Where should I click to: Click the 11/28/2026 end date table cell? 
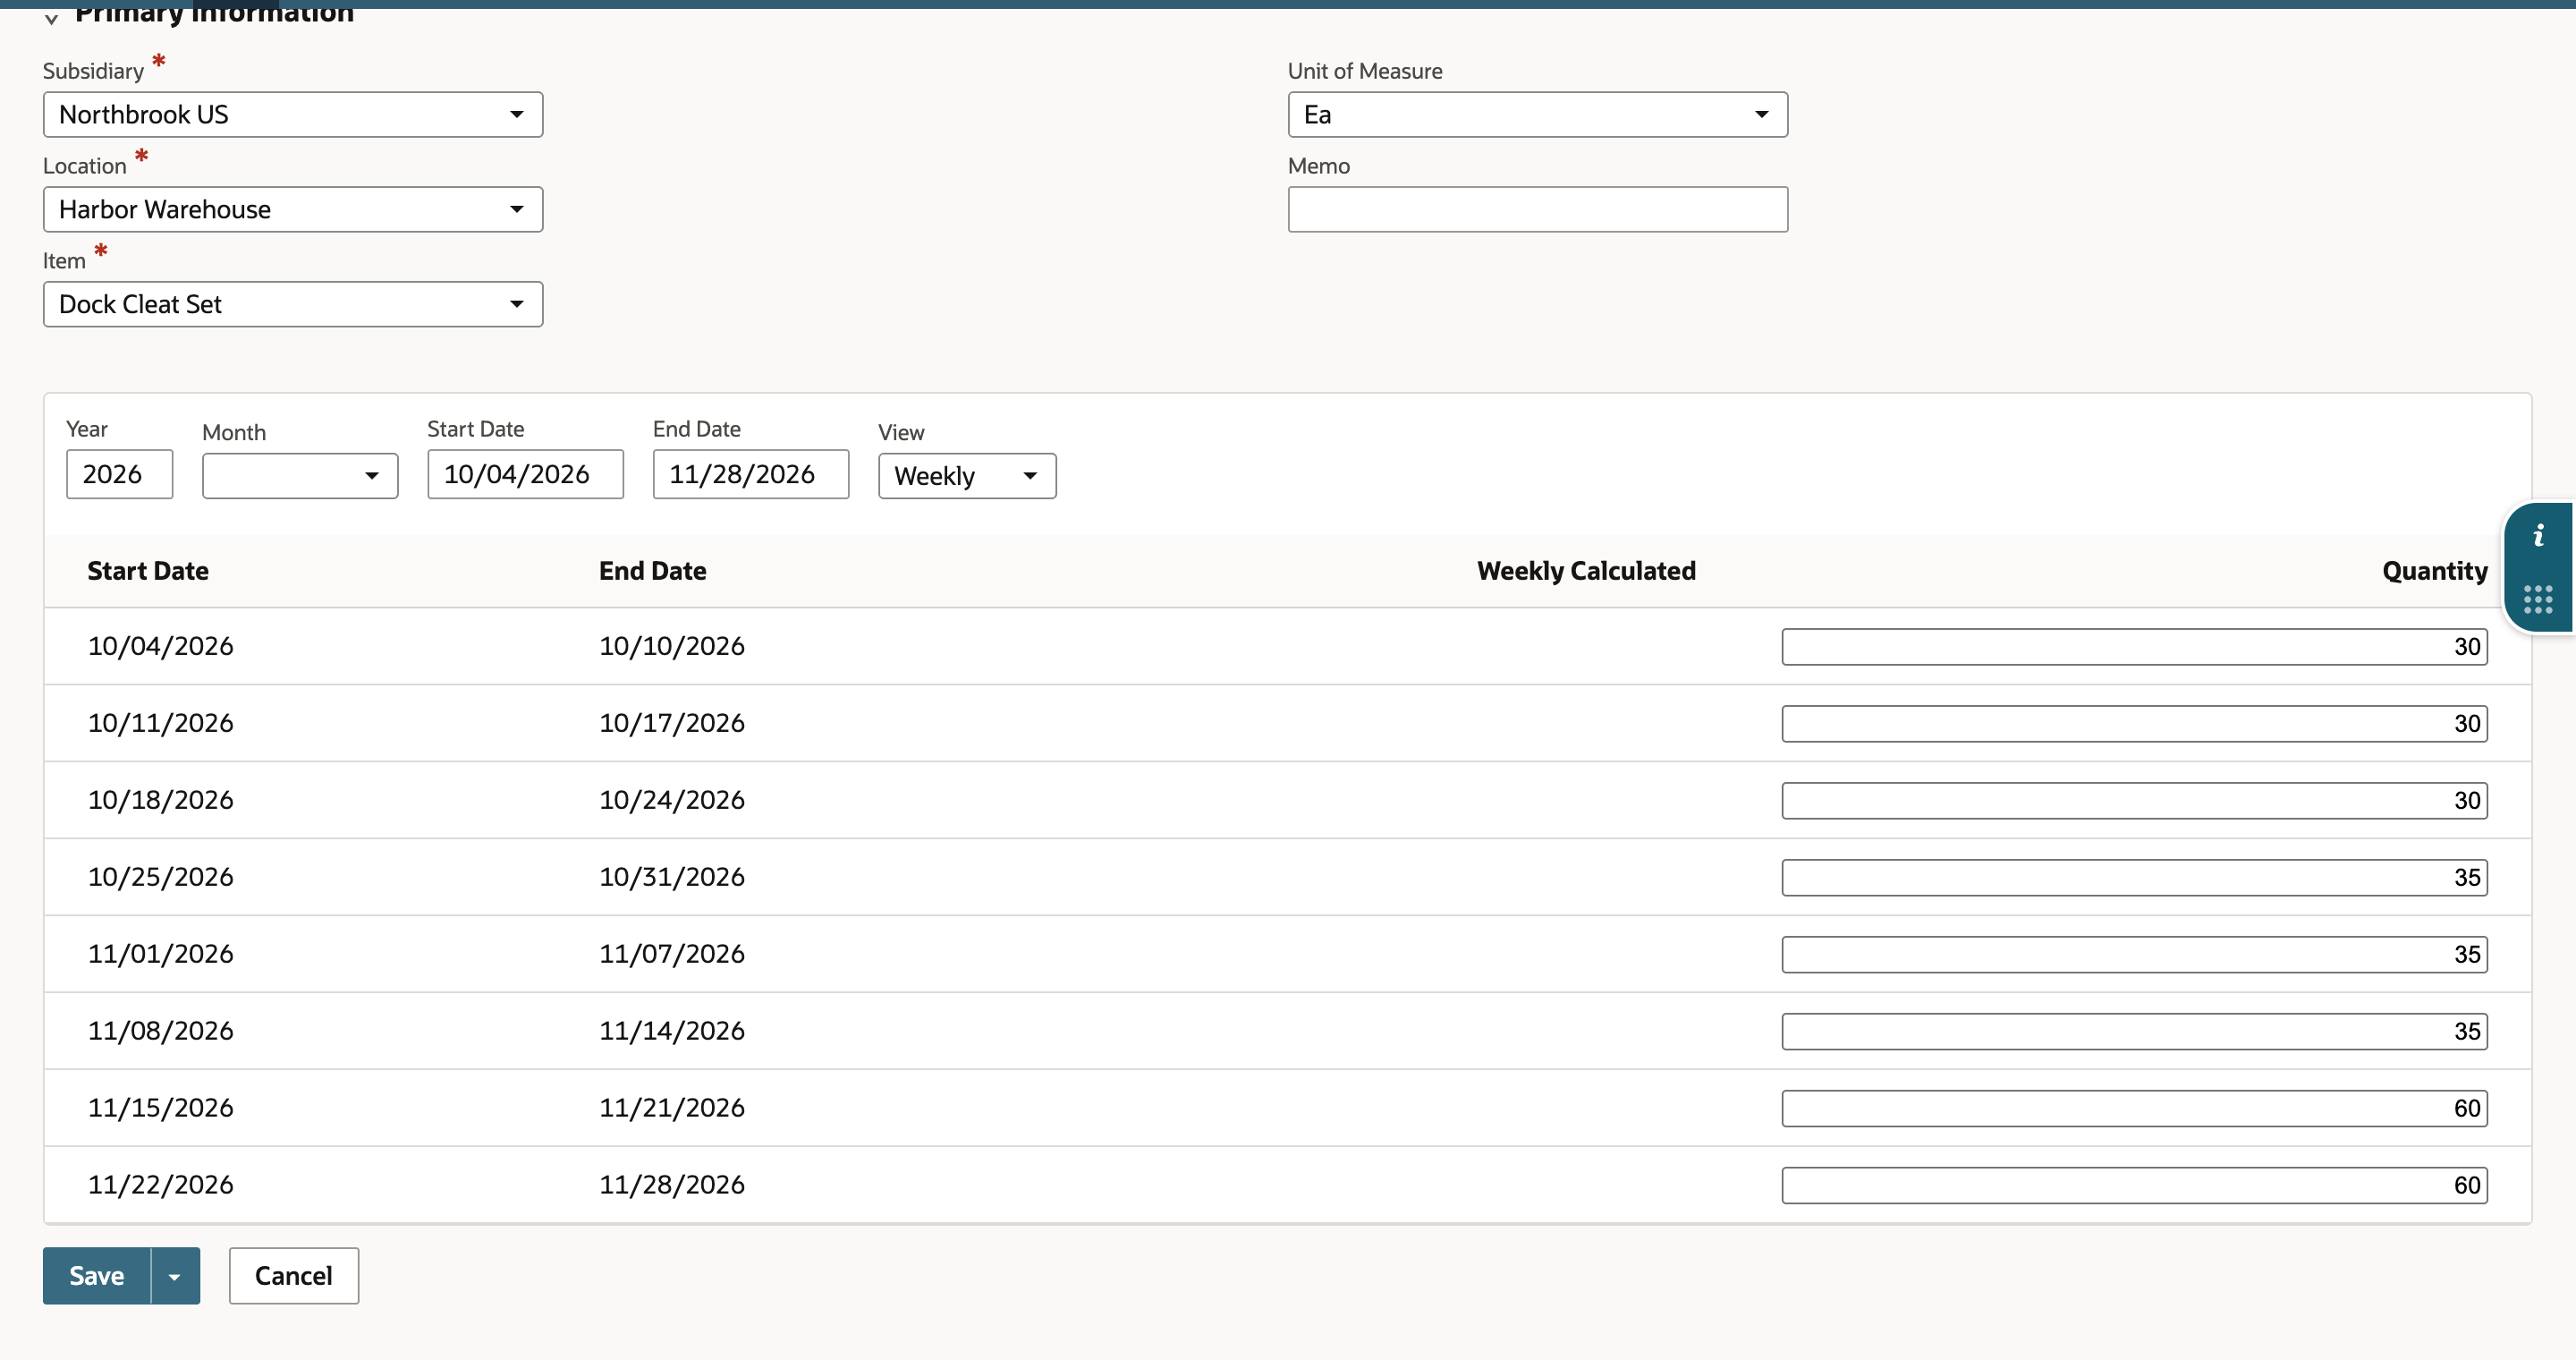tap(672, 1185)
